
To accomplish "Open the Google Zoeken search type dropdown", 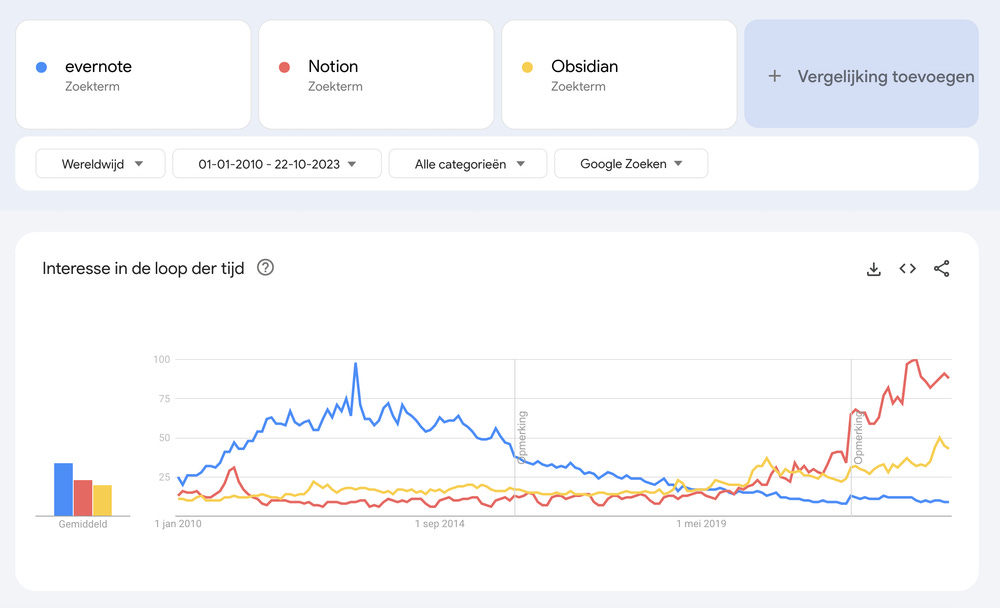I will click(x=630, y=164).
